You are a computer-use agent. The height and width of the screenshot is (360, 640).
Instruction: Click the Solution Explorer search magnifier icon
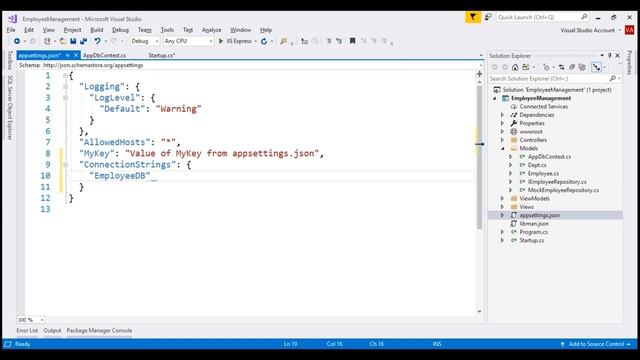pyautogui.click(x=613, y=78)
